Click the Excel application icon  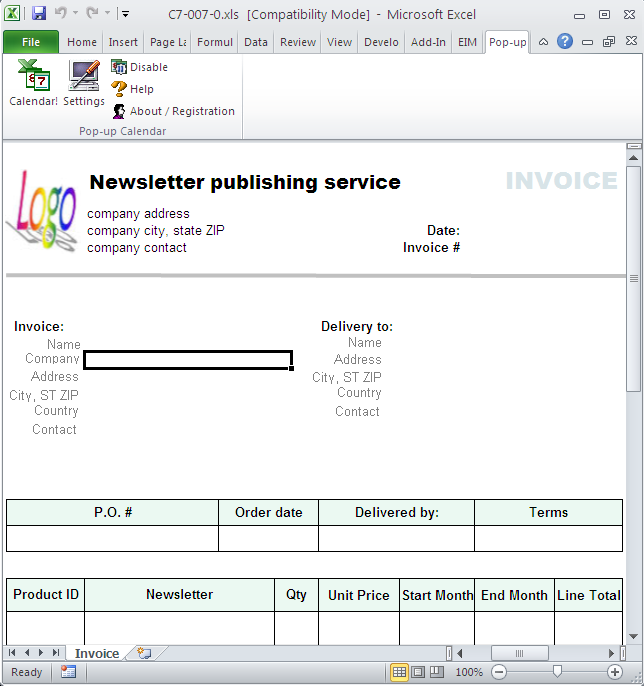point(12,14)
